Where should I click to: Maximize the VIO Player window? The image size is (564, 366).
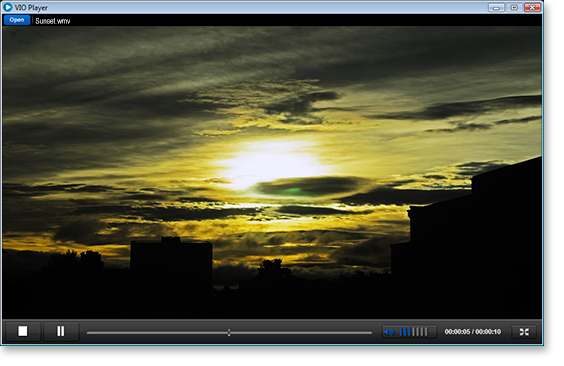pos(514,7)
